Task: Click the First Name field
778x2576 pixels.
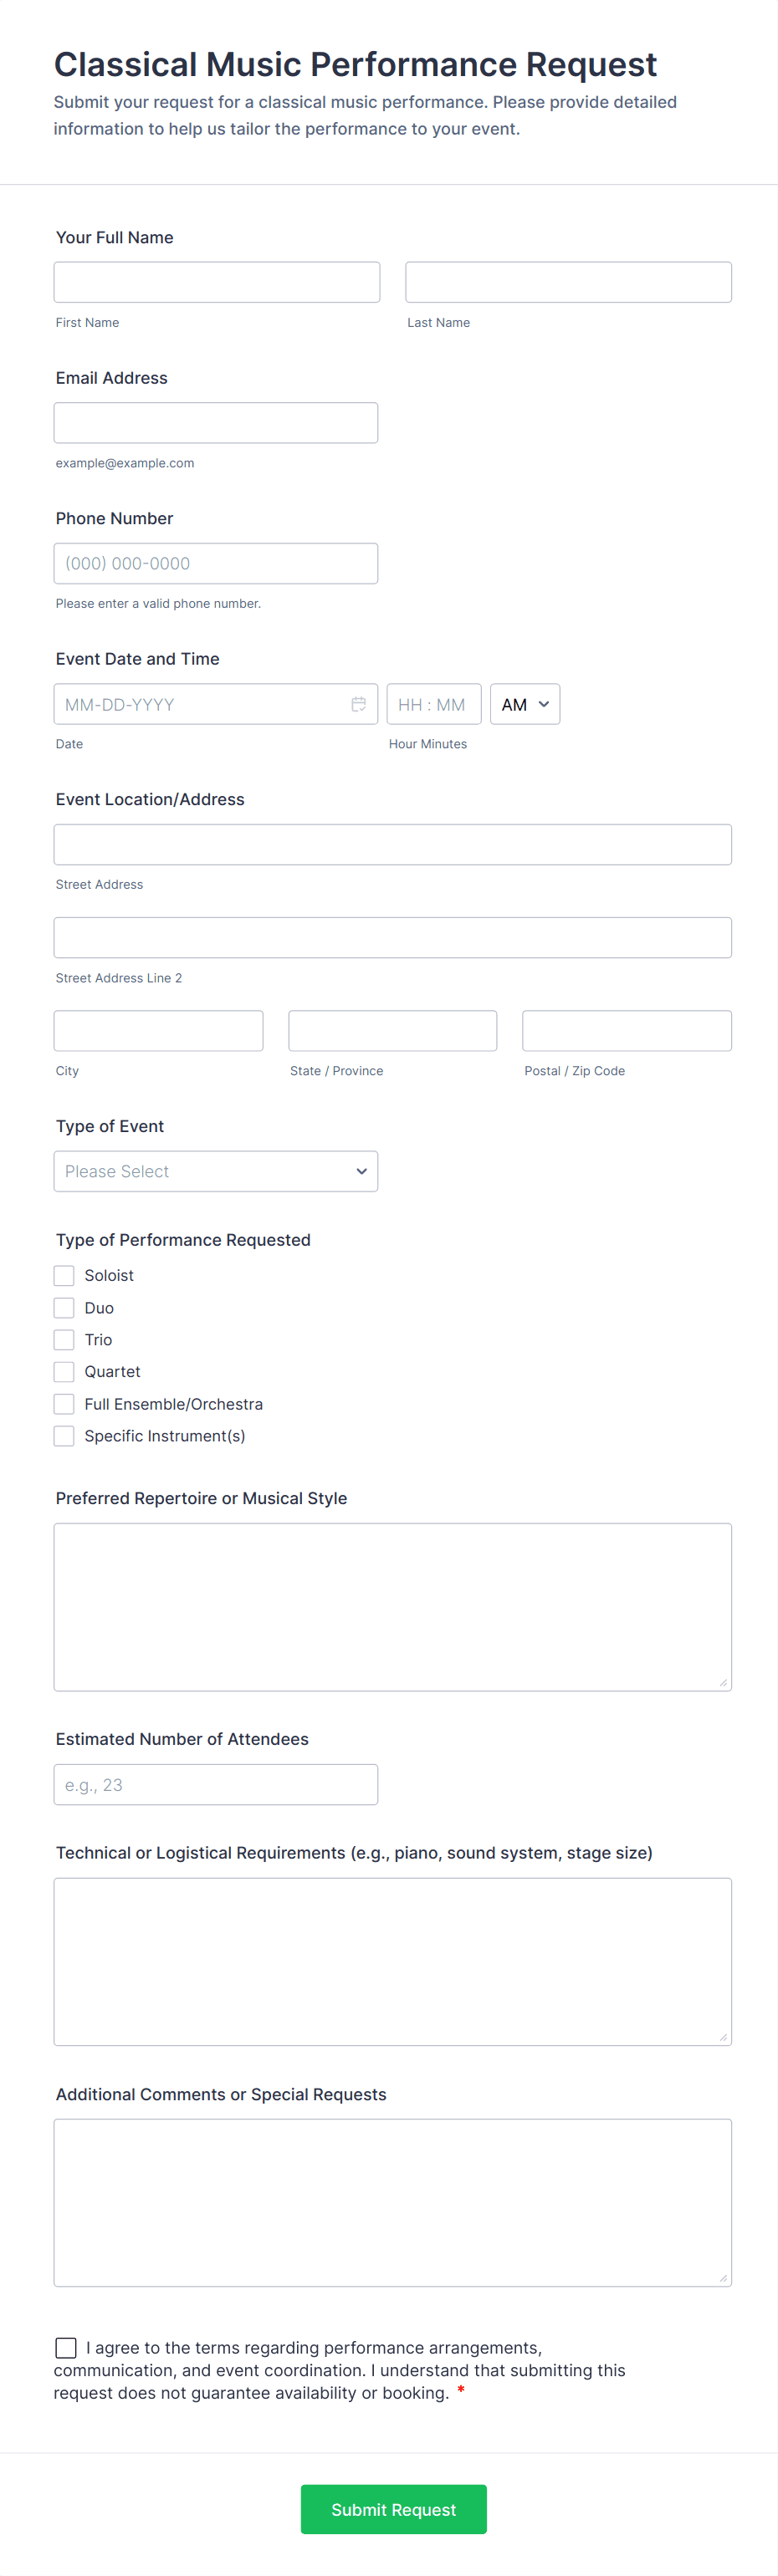Action: [x=216, y=281]
